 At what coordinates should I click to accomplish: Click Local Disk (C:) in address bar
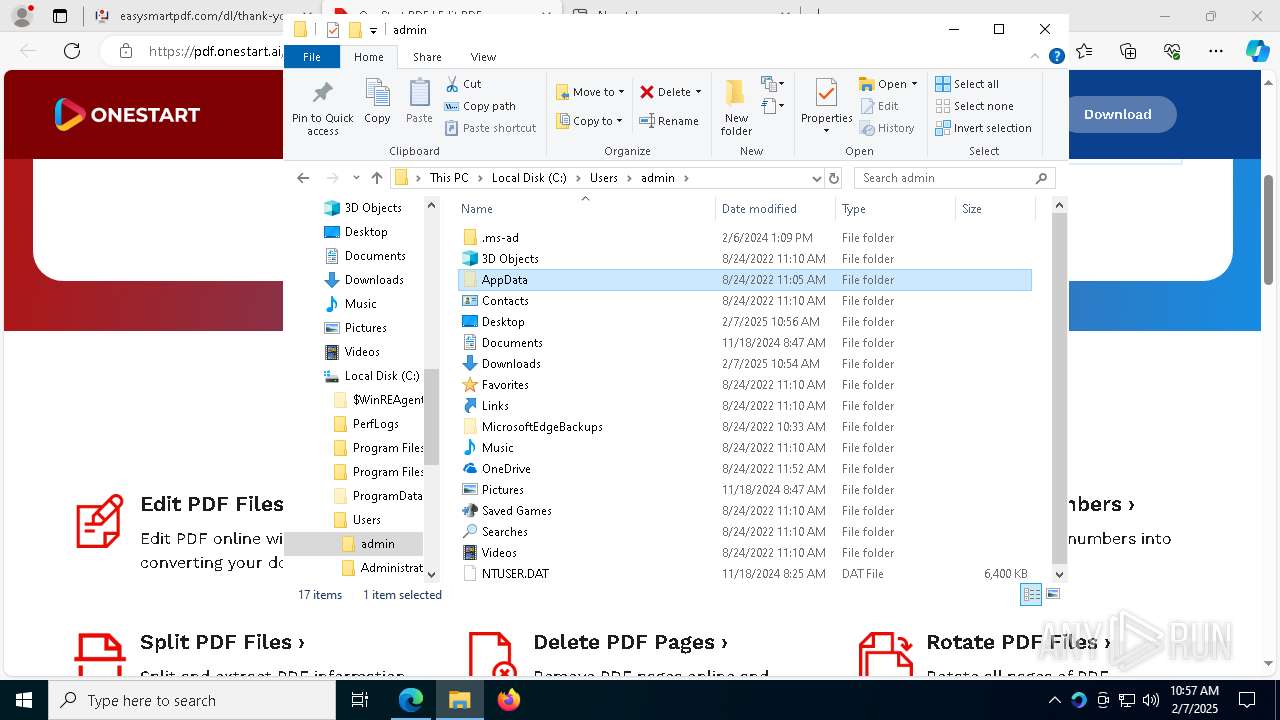click(x=529, y=178)
